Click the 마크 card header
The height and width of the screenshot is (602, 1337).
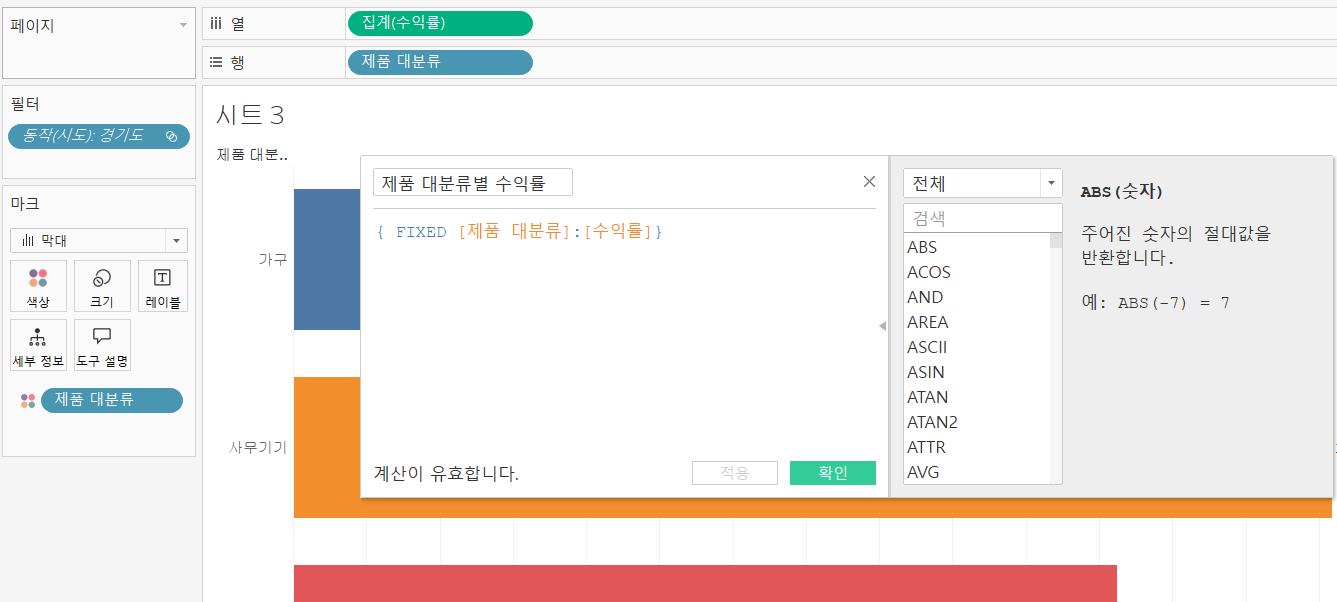point(25,203)
